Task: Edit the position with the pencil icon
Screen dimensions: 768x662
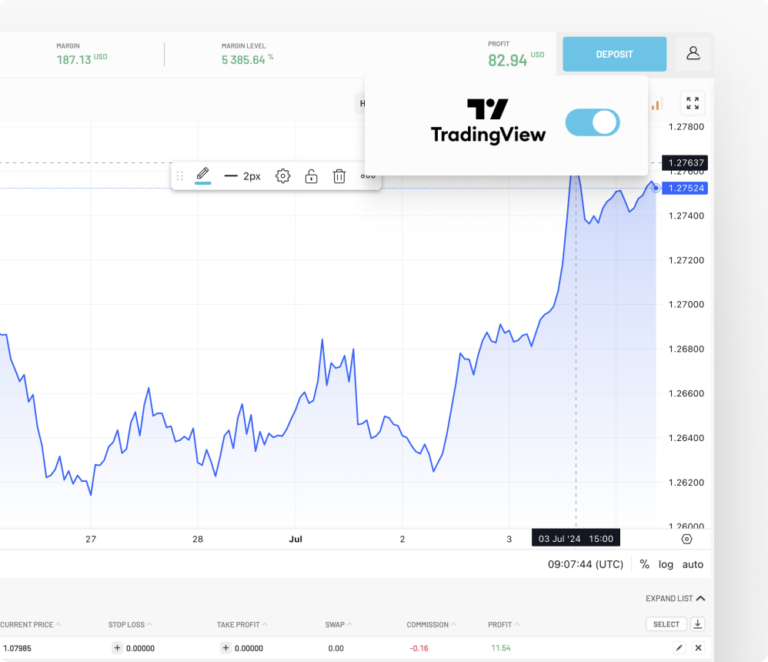Action: 679,648
